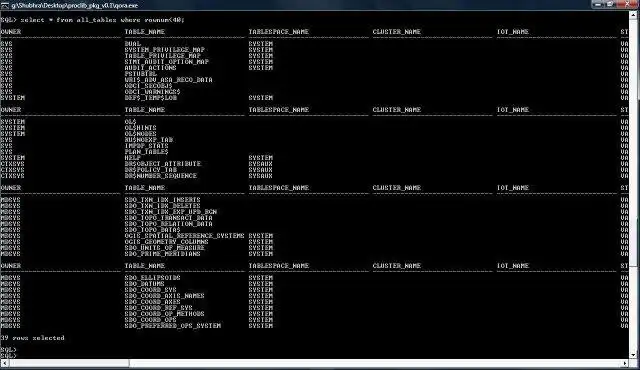The width and height of the screenshot is (640, 370).
Task: Click the OL$HINTS table name
Action: pyautogui.click(x=140, y=128)
